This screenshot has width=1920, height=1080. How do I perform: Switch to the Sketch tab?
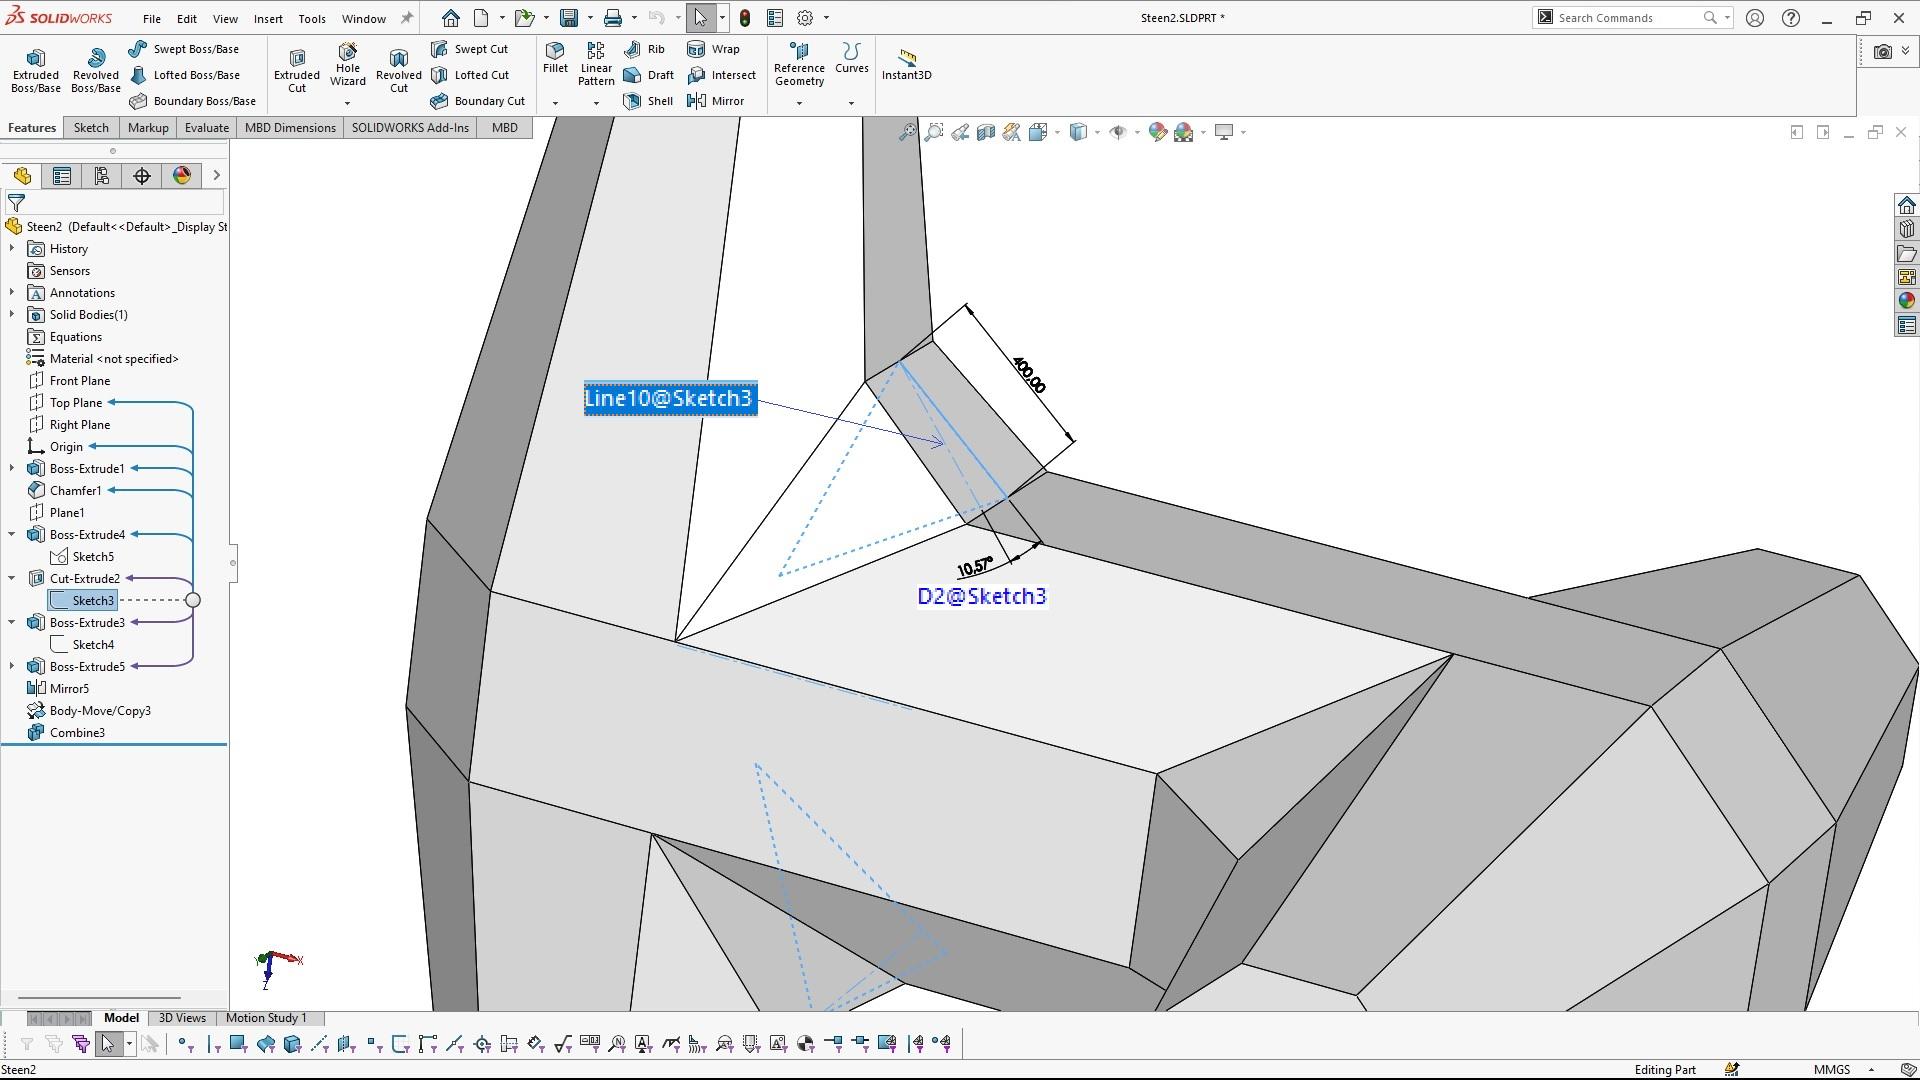(91, 128)
